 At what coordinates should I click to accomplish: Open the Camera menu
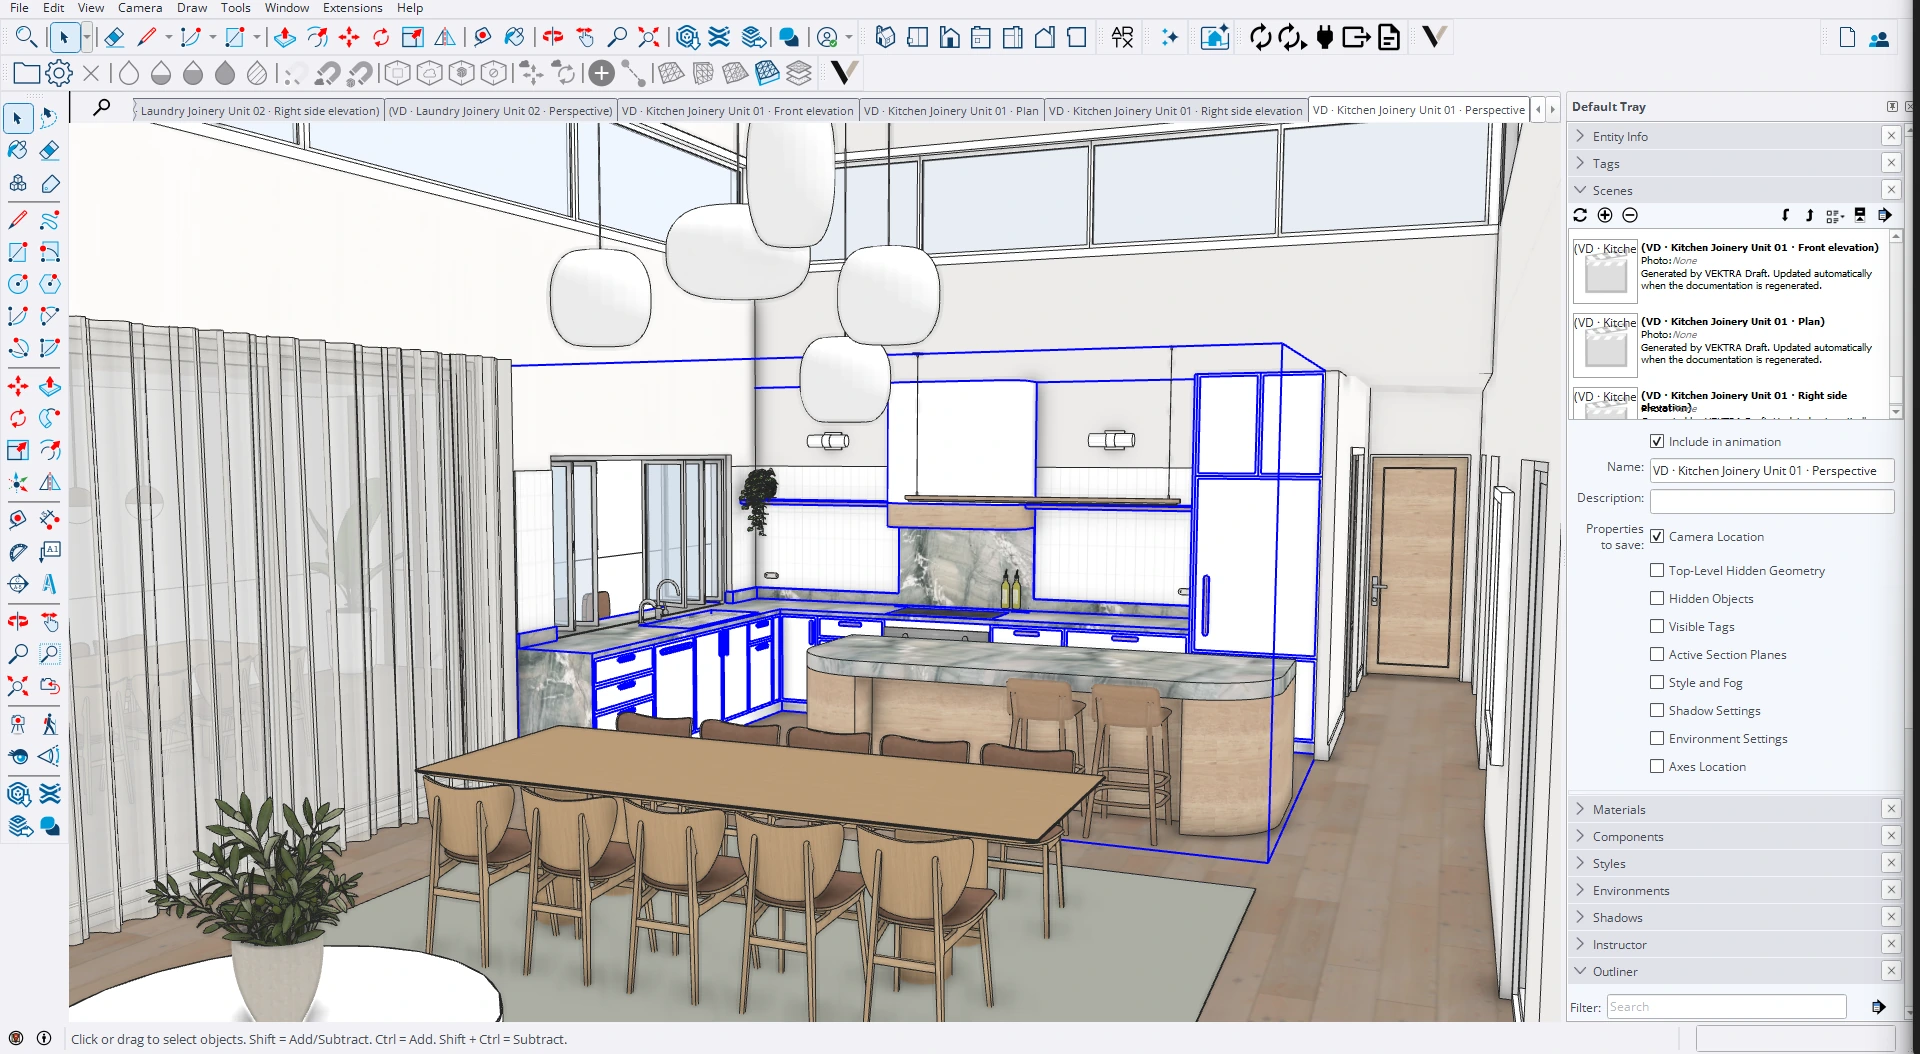click(140, 8)
